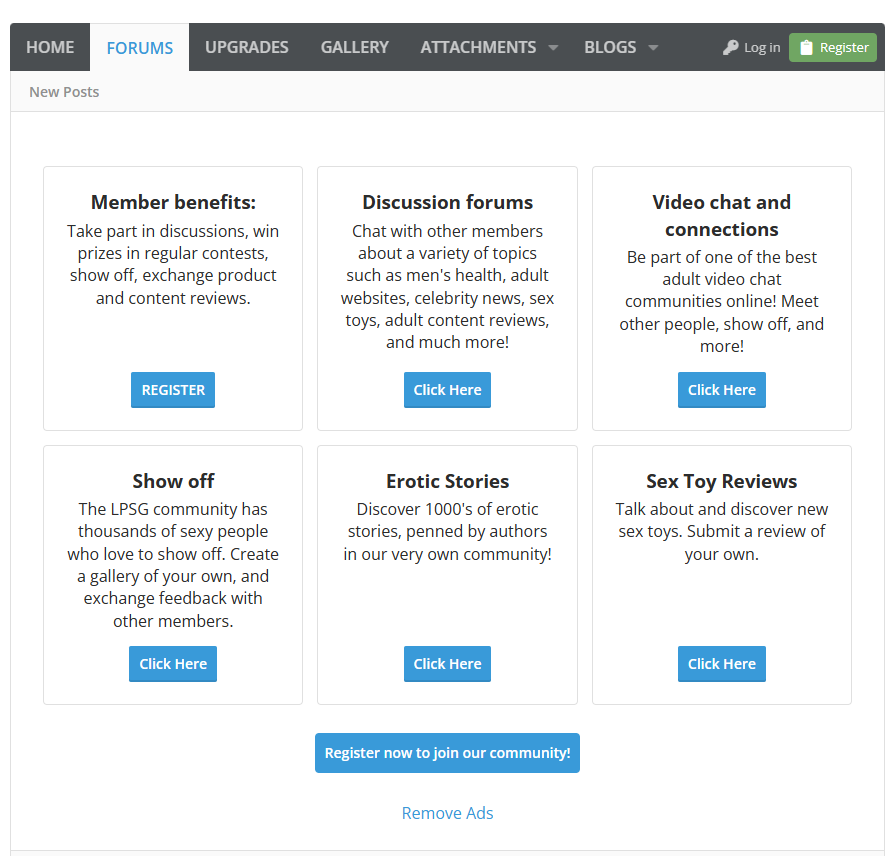Click text 'Chat with other members'
The width and height of the screenshot is (892, 856).
pyautogui.click(x=447, y=231)
